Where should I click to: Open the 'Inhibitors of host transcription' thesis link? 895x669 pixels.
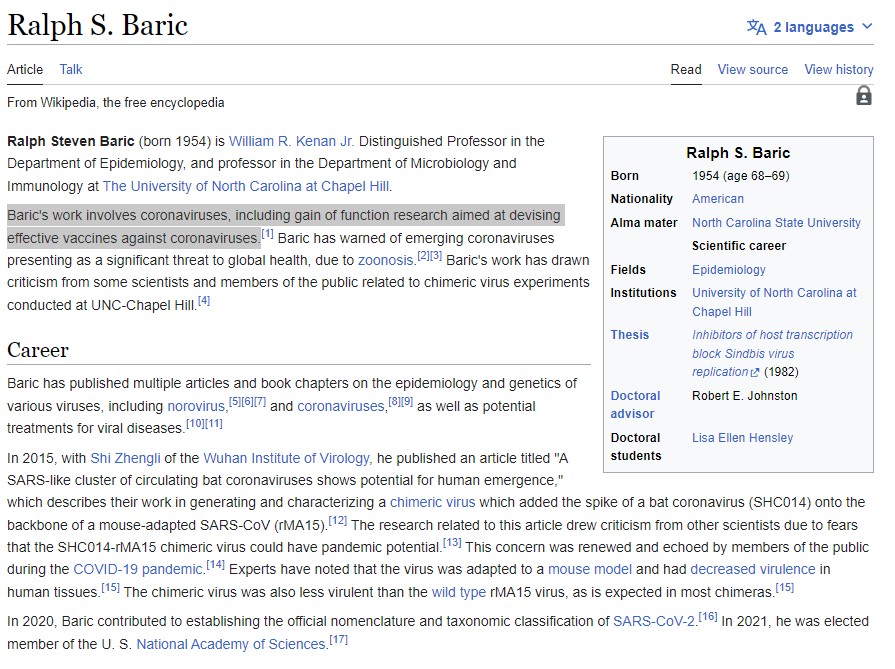click(x=772, y=353)
